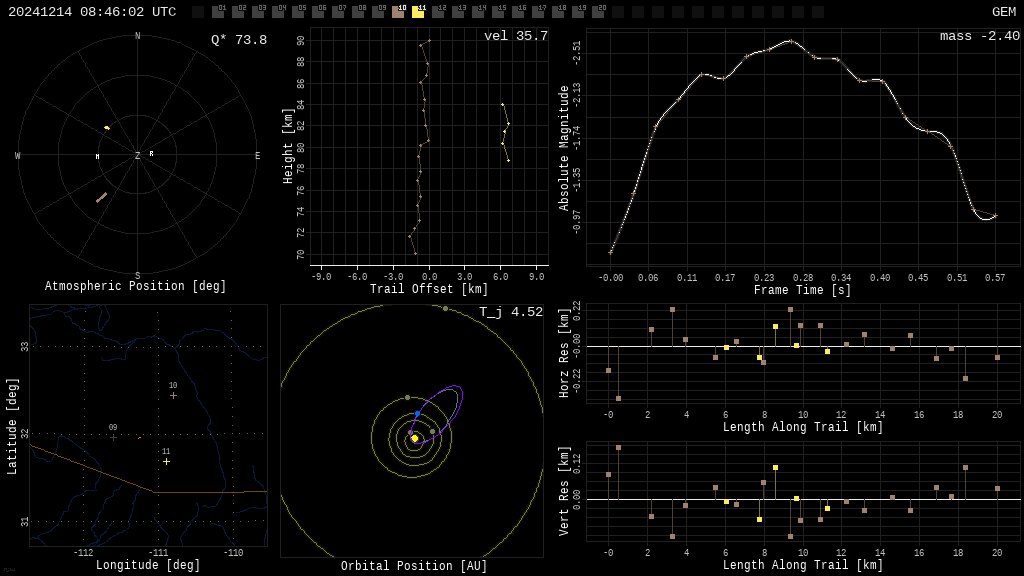The image size is (1024, 576).
Task: Click -111 tick on longitude axis
Action: point(158,552)
